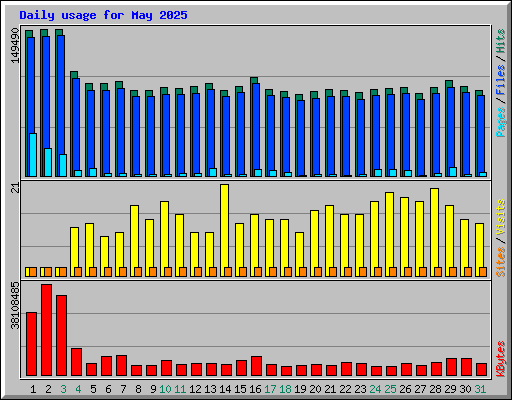This screenshot has width=512, height=400.
Task: Click day label "28" on the x-axis
Action: [x=435, y=389]
